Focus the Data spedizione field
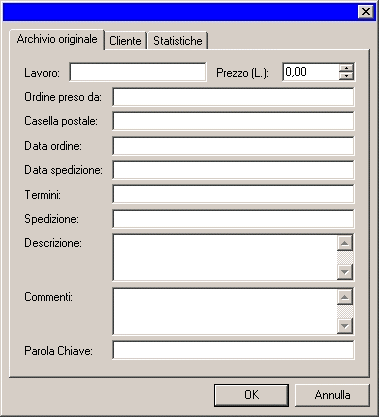 coord(233,170)
